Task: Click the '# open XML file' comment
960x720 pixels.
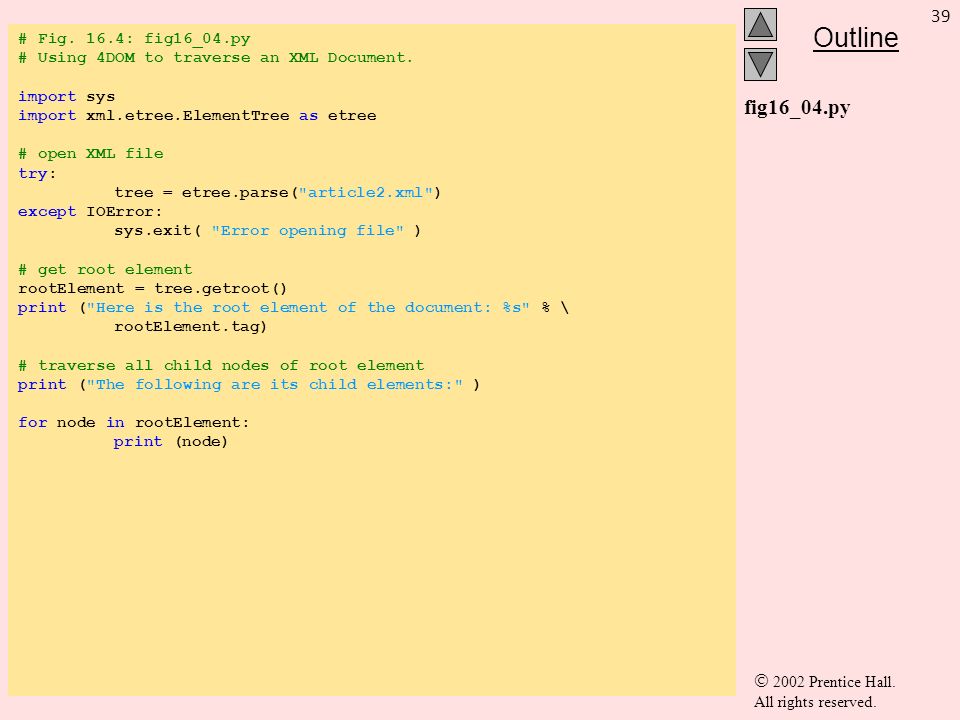Action: pos(91,154)
